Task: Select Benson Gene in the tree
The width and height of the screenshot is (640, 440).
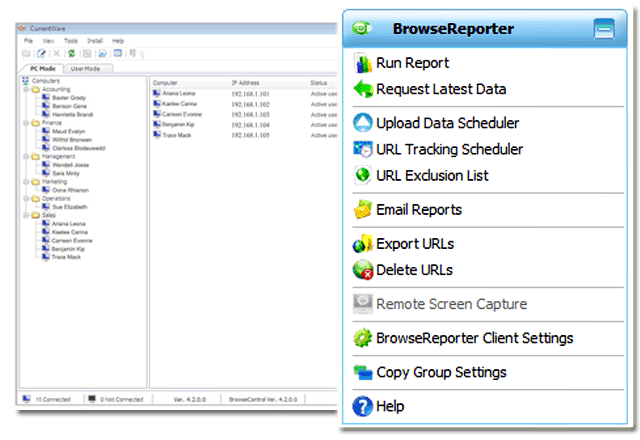Action: click(x=69, y=106)
